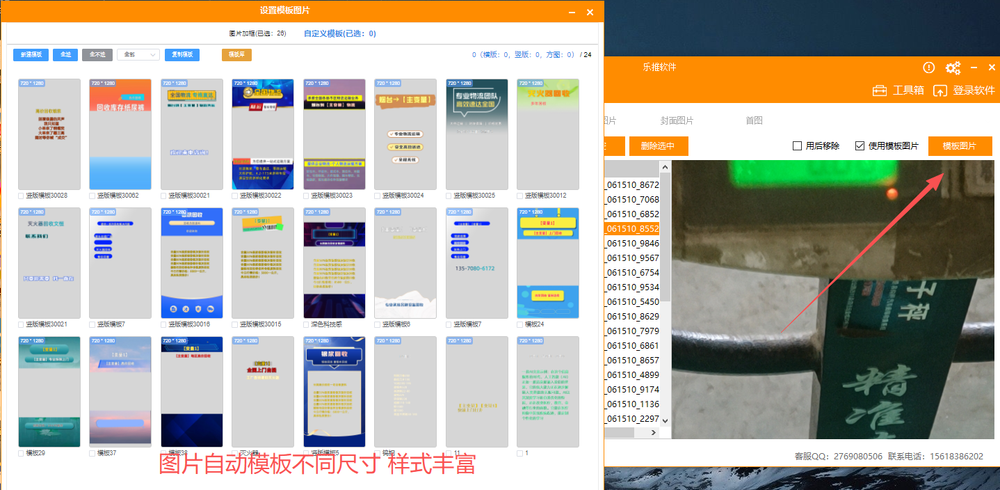The image size is (1000, 490).
Task: Select file row ending _061510_7979
Action: tap(631, 331)
